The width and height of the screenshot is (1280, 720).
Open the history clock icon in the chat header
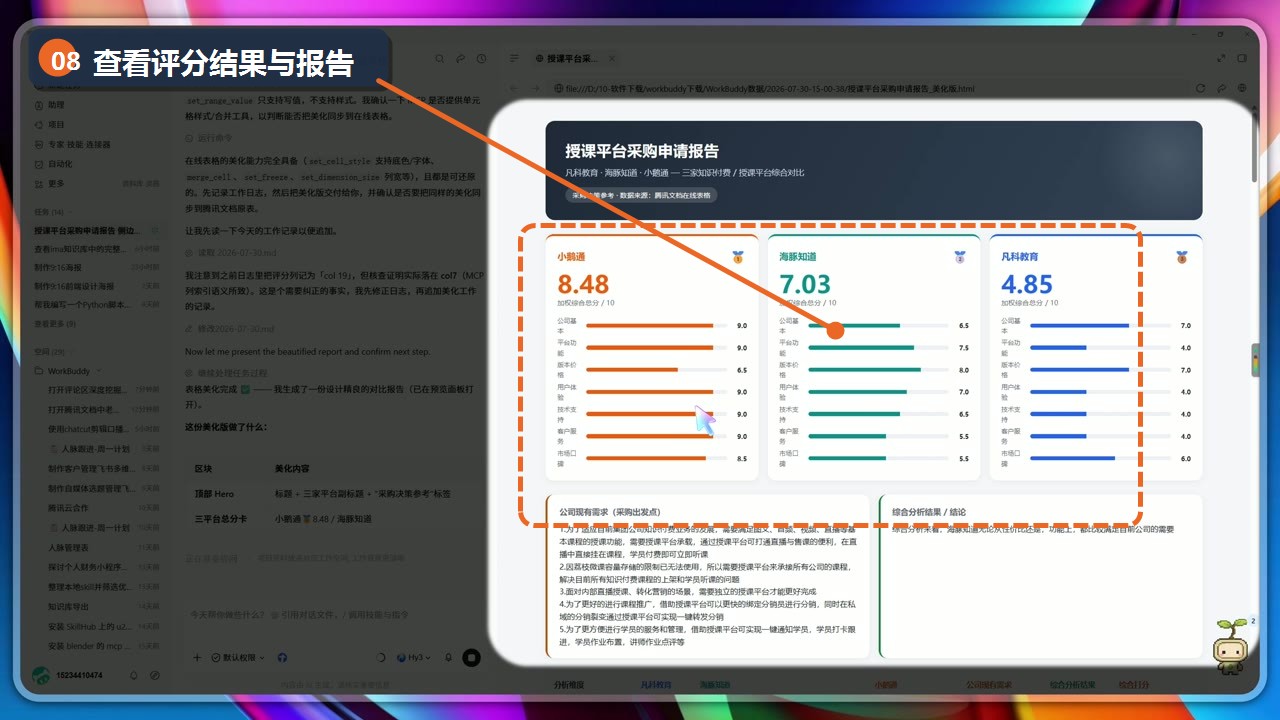point(479,59)
